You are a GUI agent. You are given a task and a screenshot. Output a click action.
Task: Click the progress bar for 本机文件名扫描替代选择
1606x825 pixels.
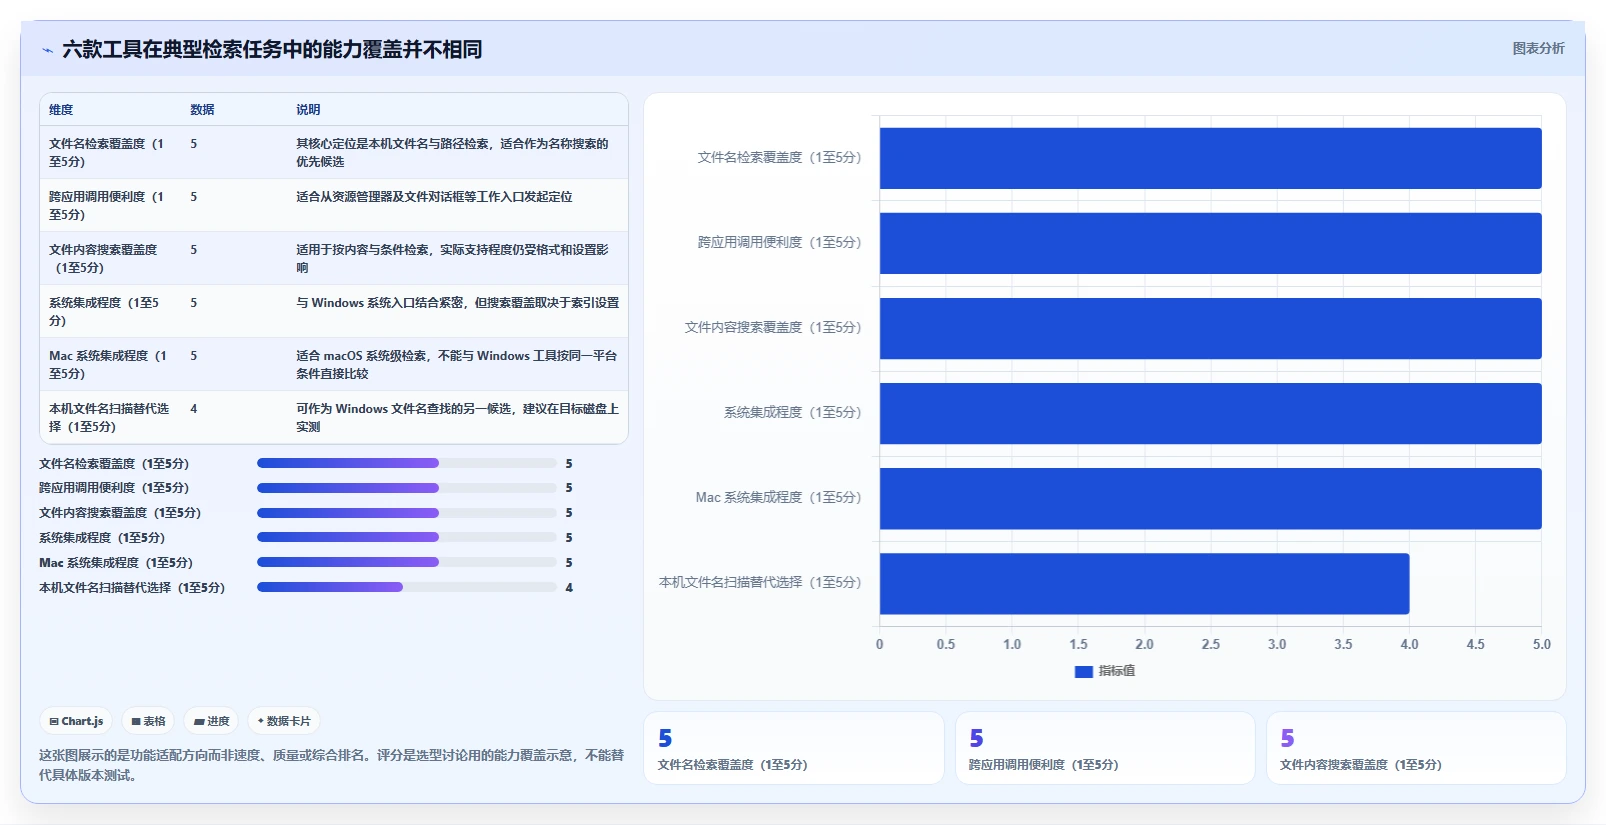click(407, 587)
